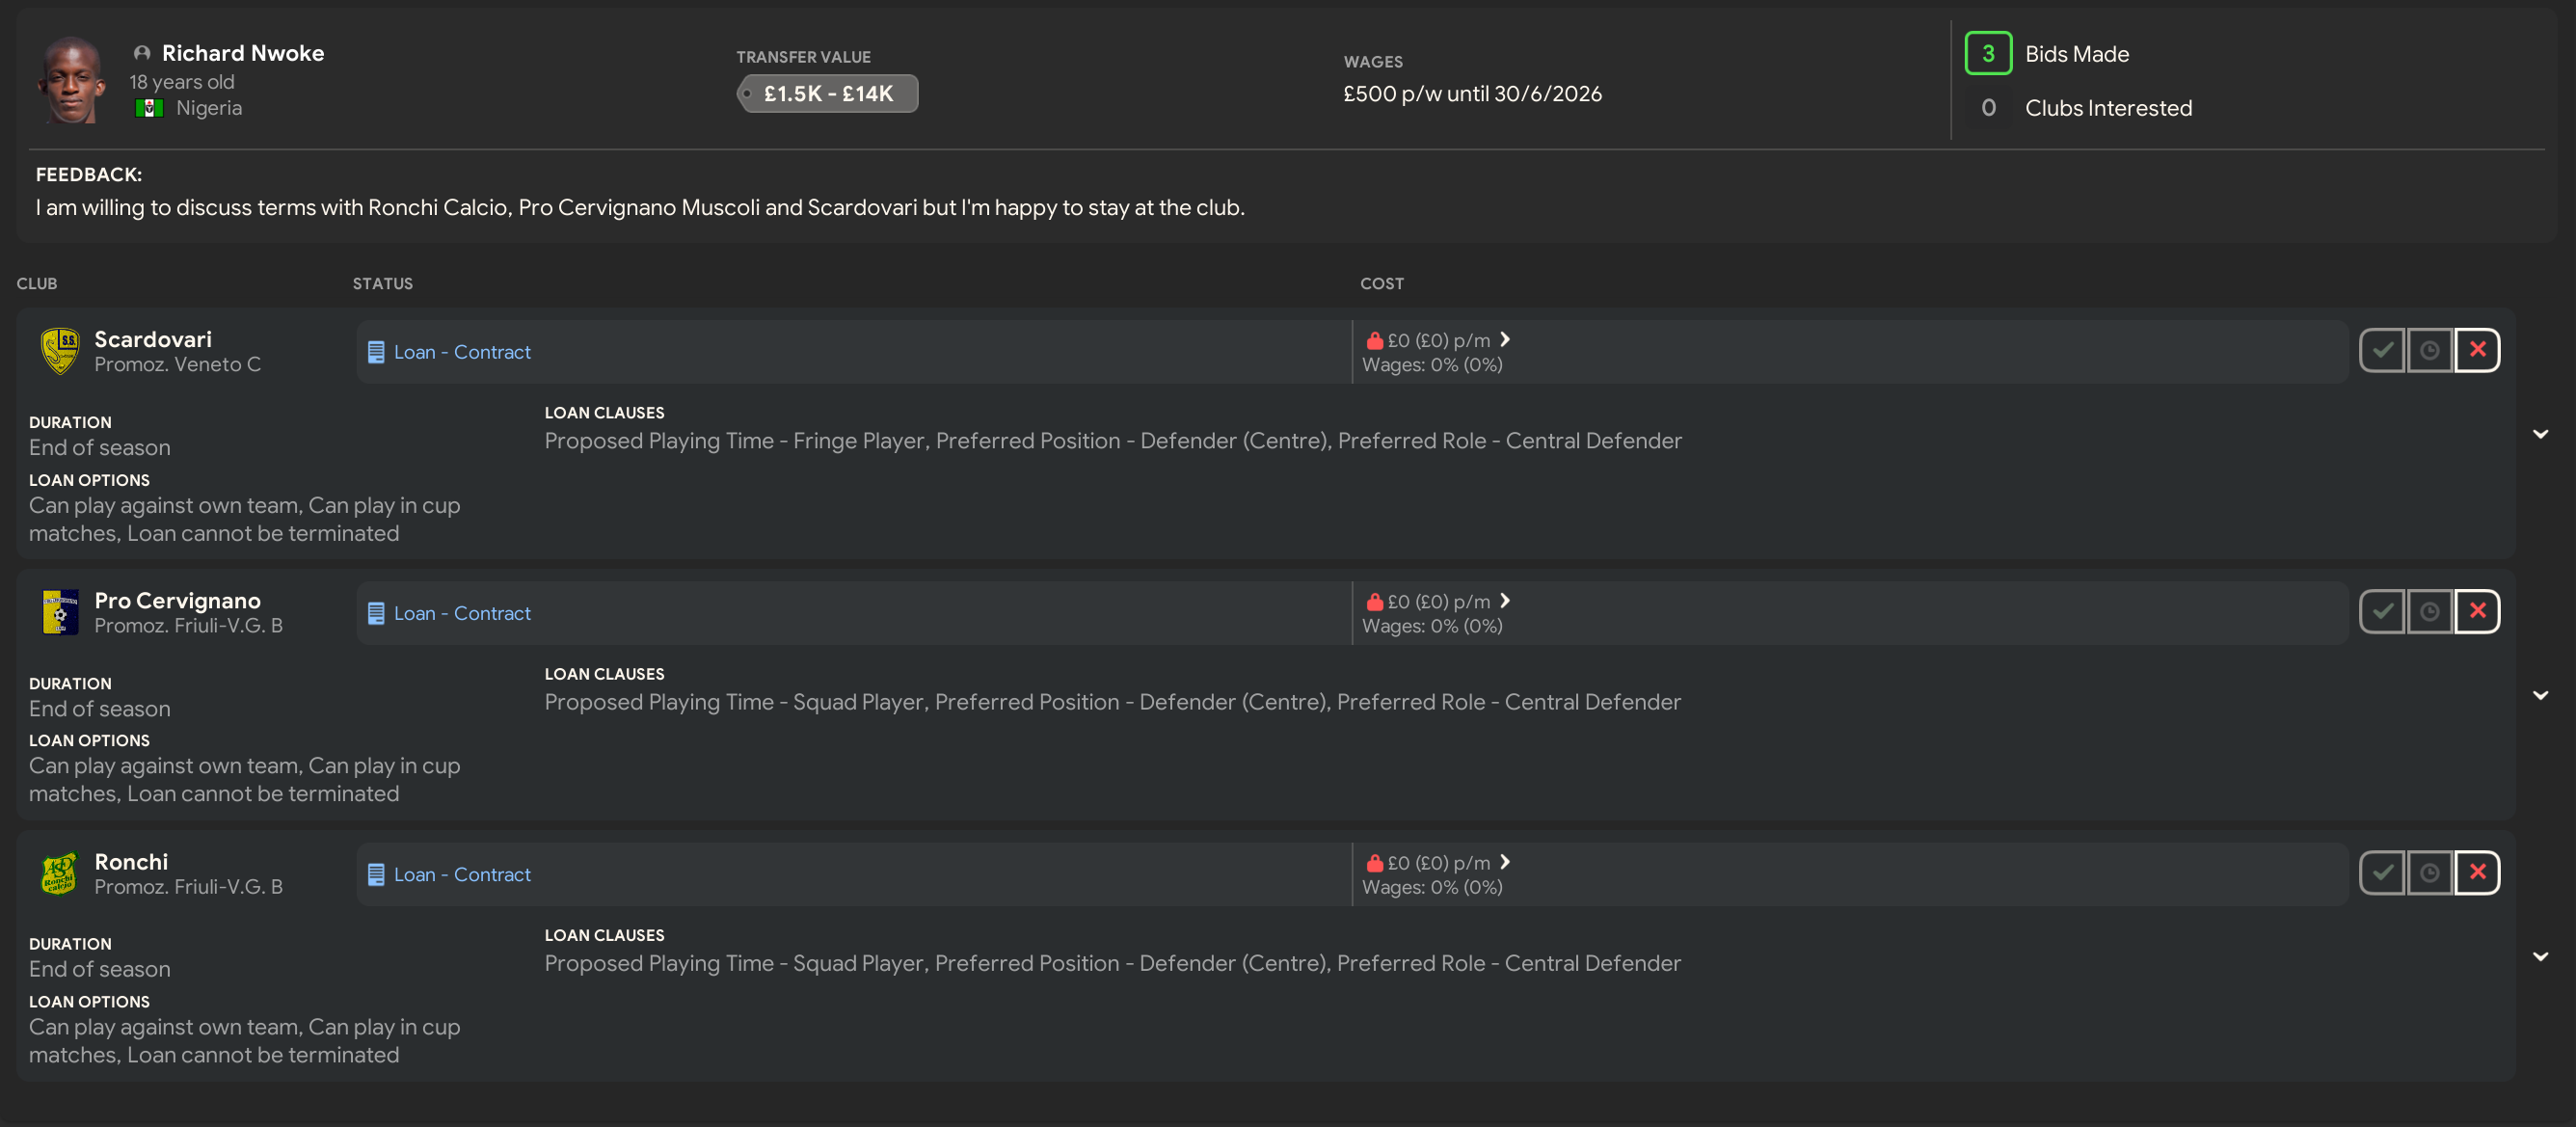Delay the Pro Cervignano offer with the clock icon
The width and height of the screenshot is (2576, 1127).
click(x=2429, y=611)
